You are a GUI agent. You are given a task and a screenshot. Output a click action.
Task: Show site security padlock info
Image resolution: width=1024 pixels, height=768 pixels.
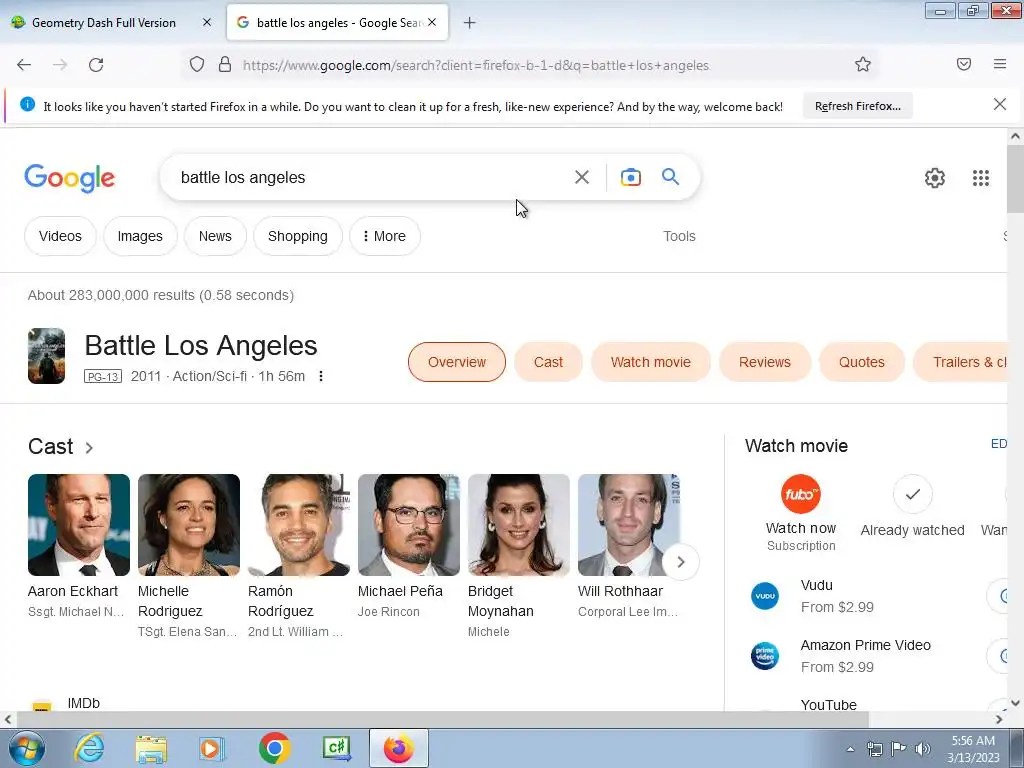point(225,65)
